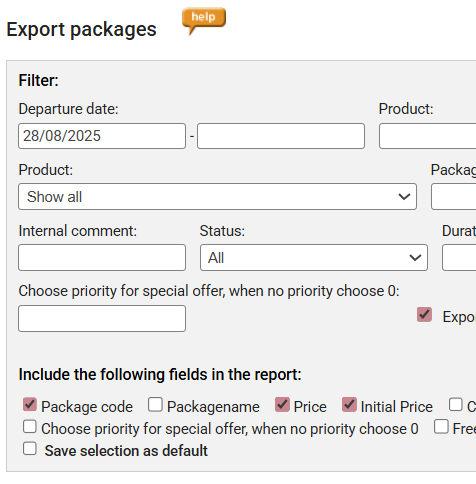The image size is (476, 484).
Task: Uncheck the Price field checkbox
Action: point(282,404)
